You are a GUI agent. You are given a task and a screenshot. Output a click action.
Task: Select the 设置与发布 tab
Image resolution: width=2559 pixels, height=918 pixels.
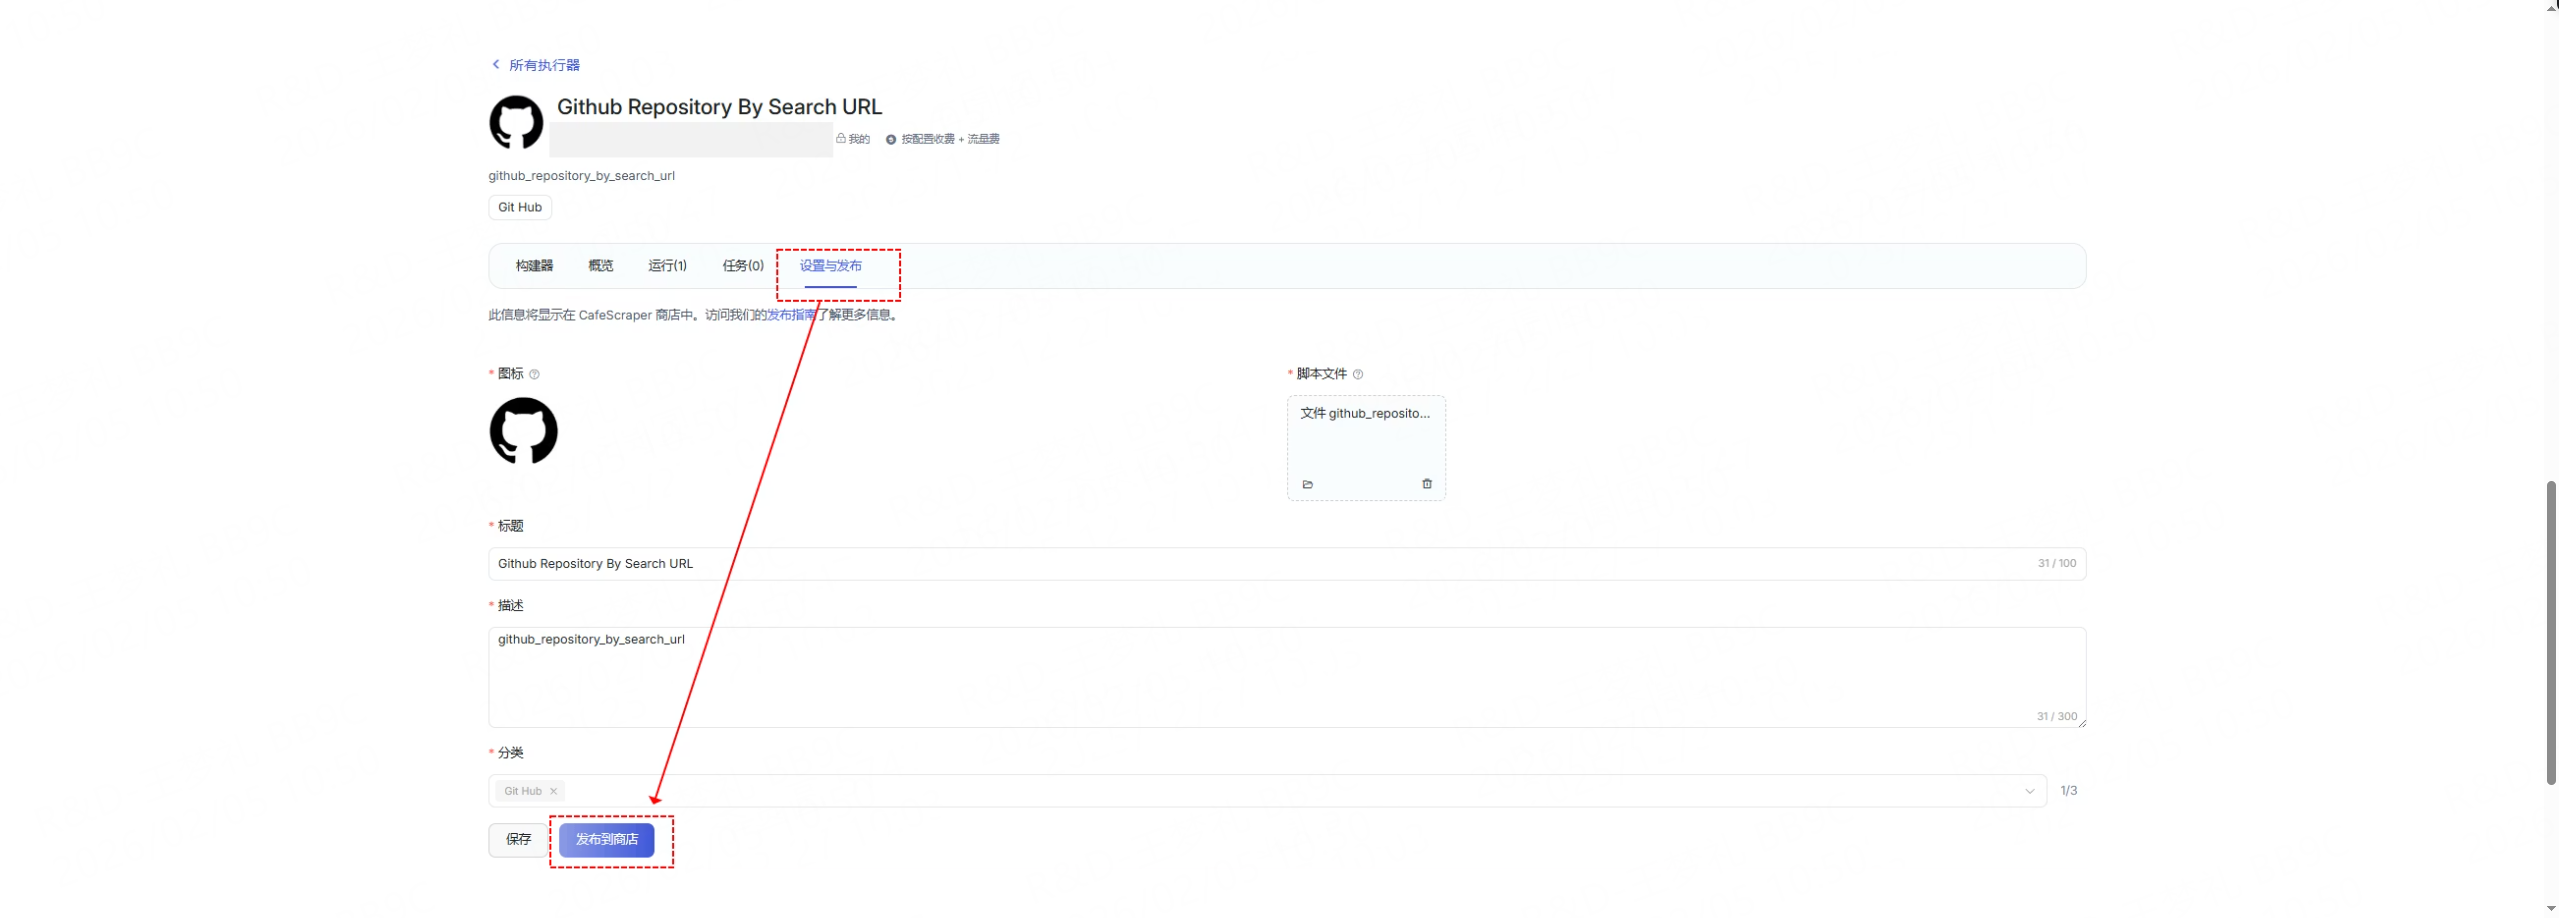pos(830,266)
